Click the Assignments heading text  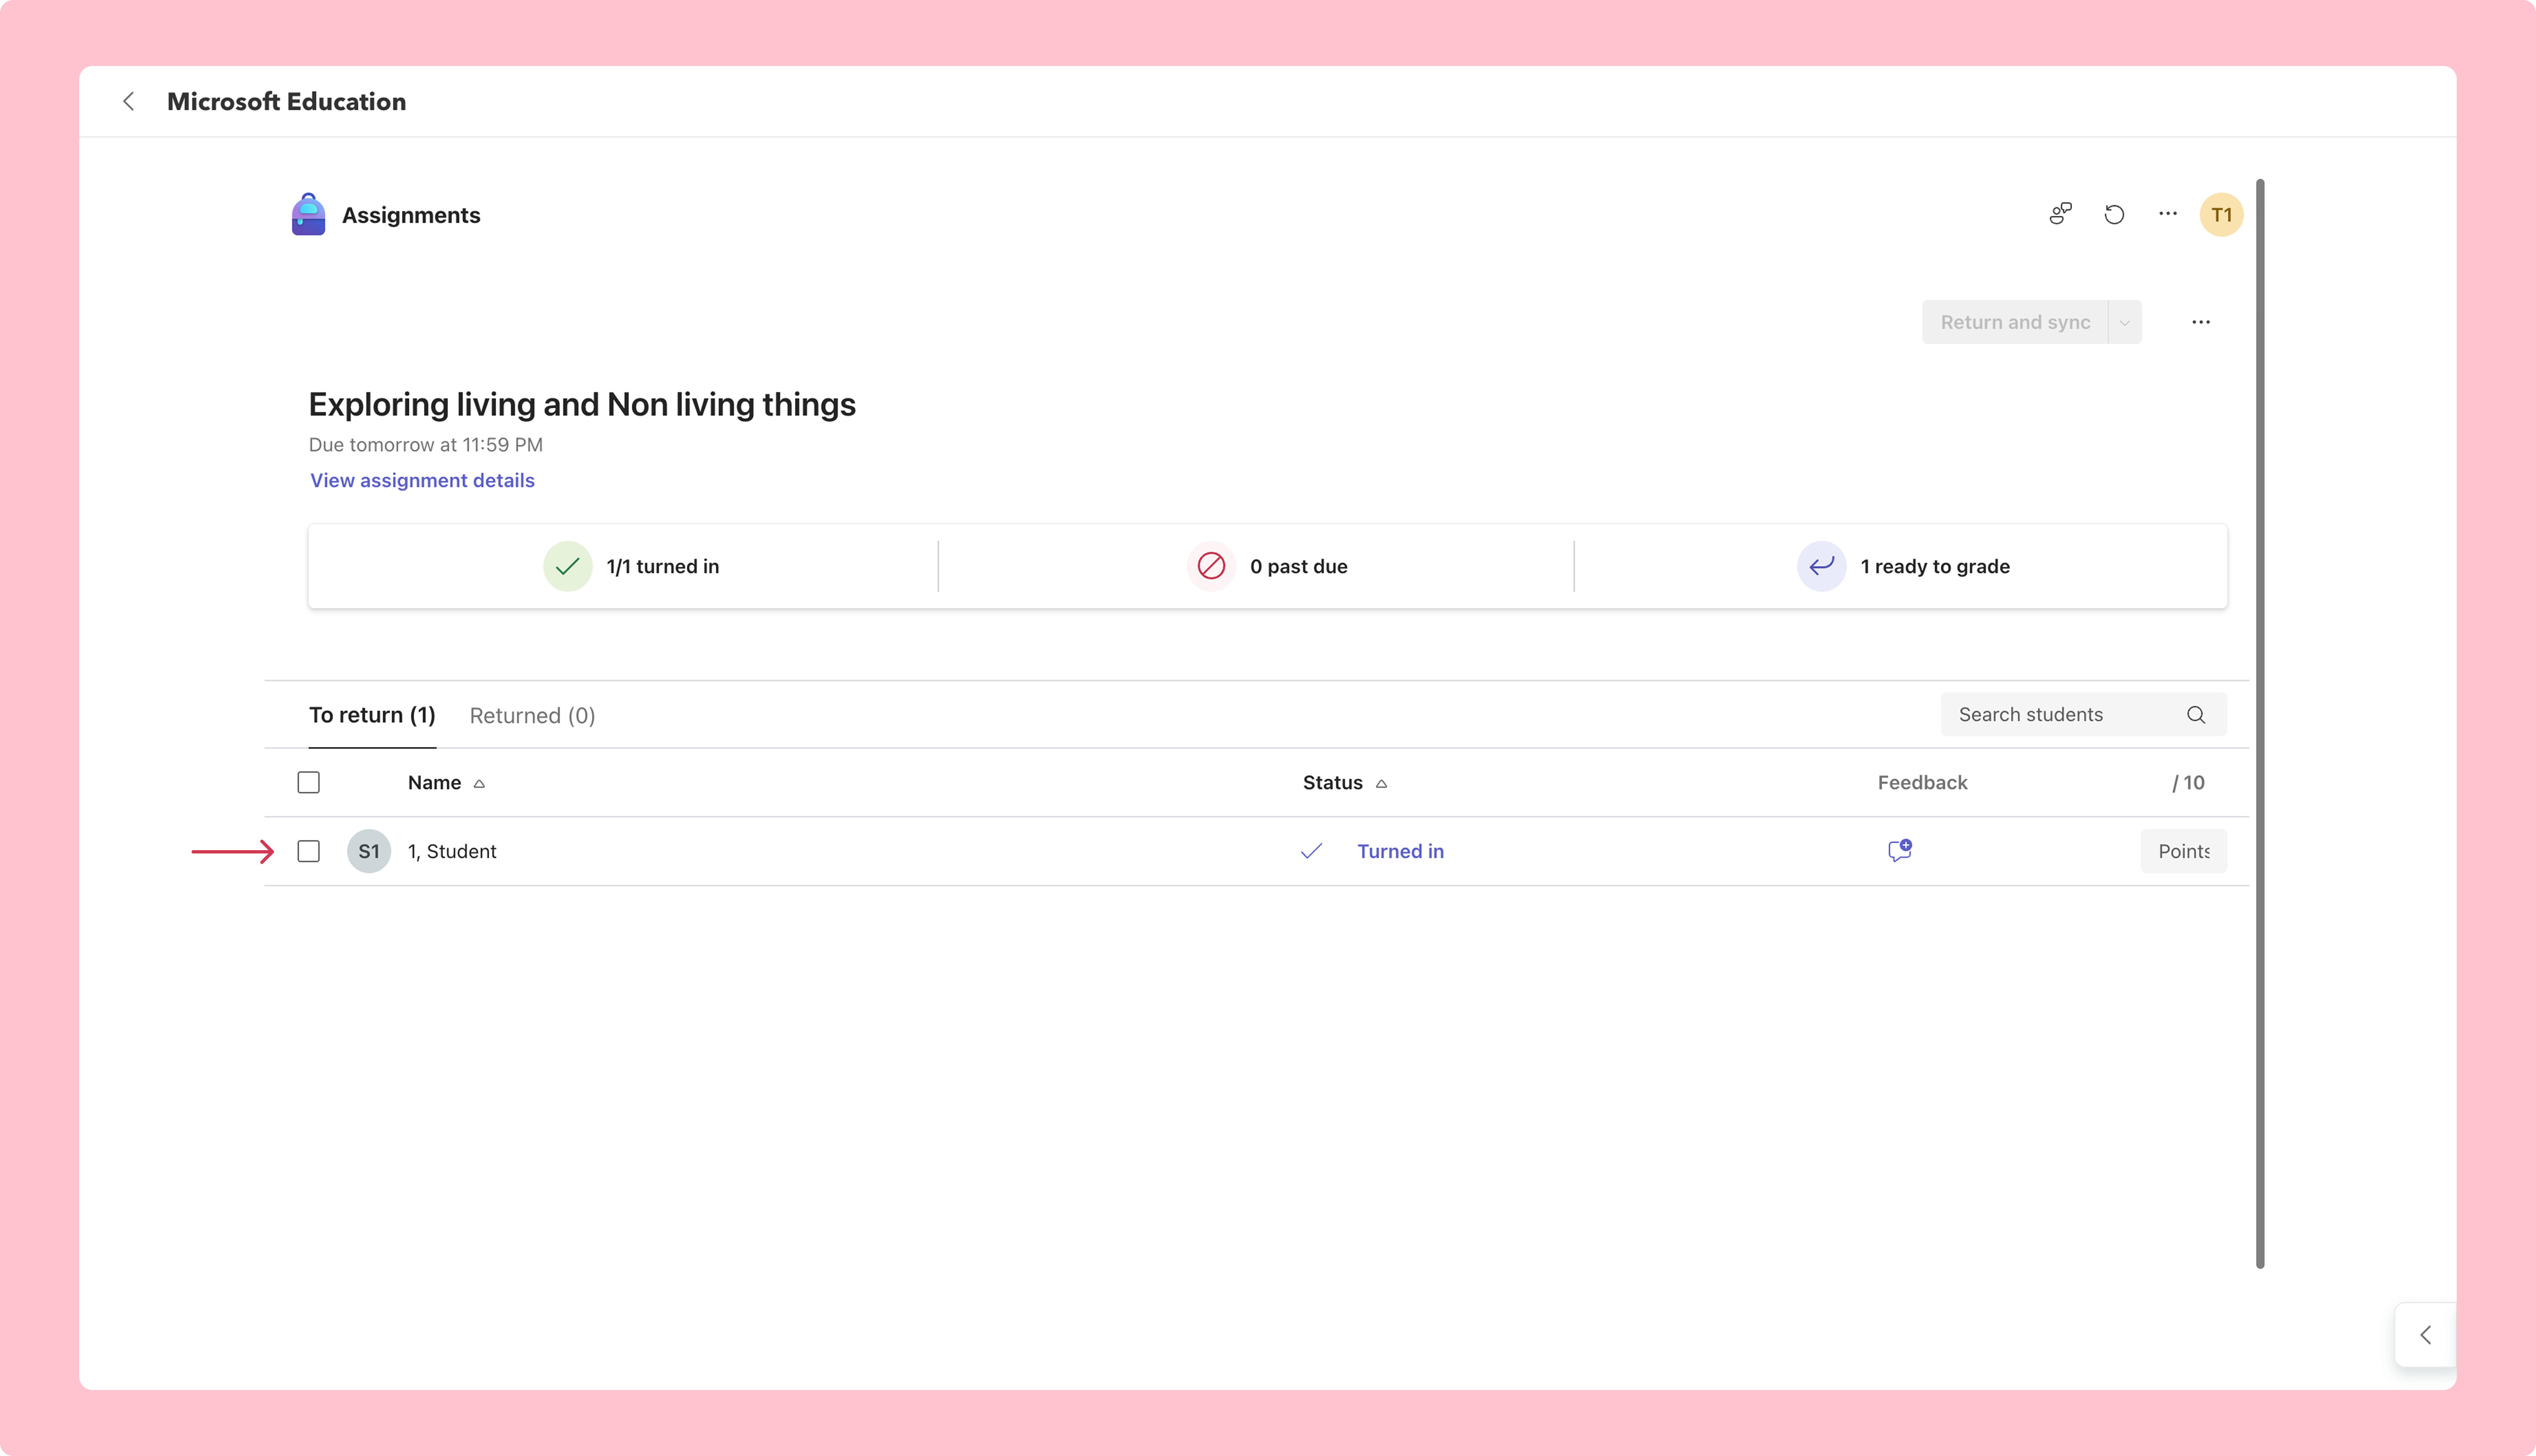point(411,215)
